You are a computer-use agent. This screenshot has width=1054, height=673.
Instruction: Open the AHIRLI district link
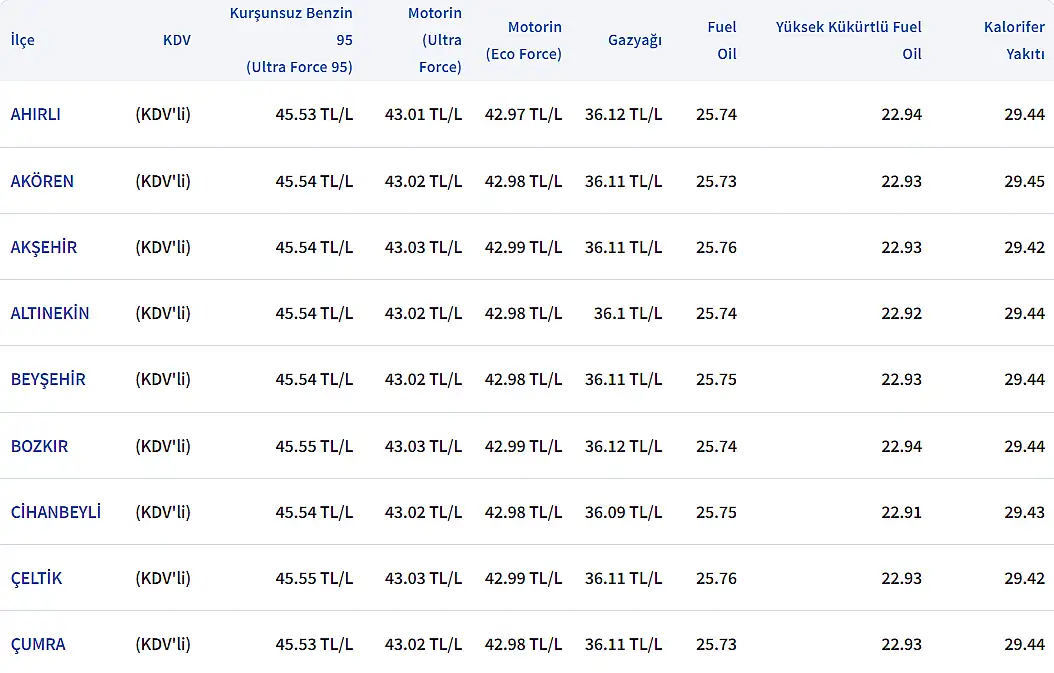click(x=35, y=114)
